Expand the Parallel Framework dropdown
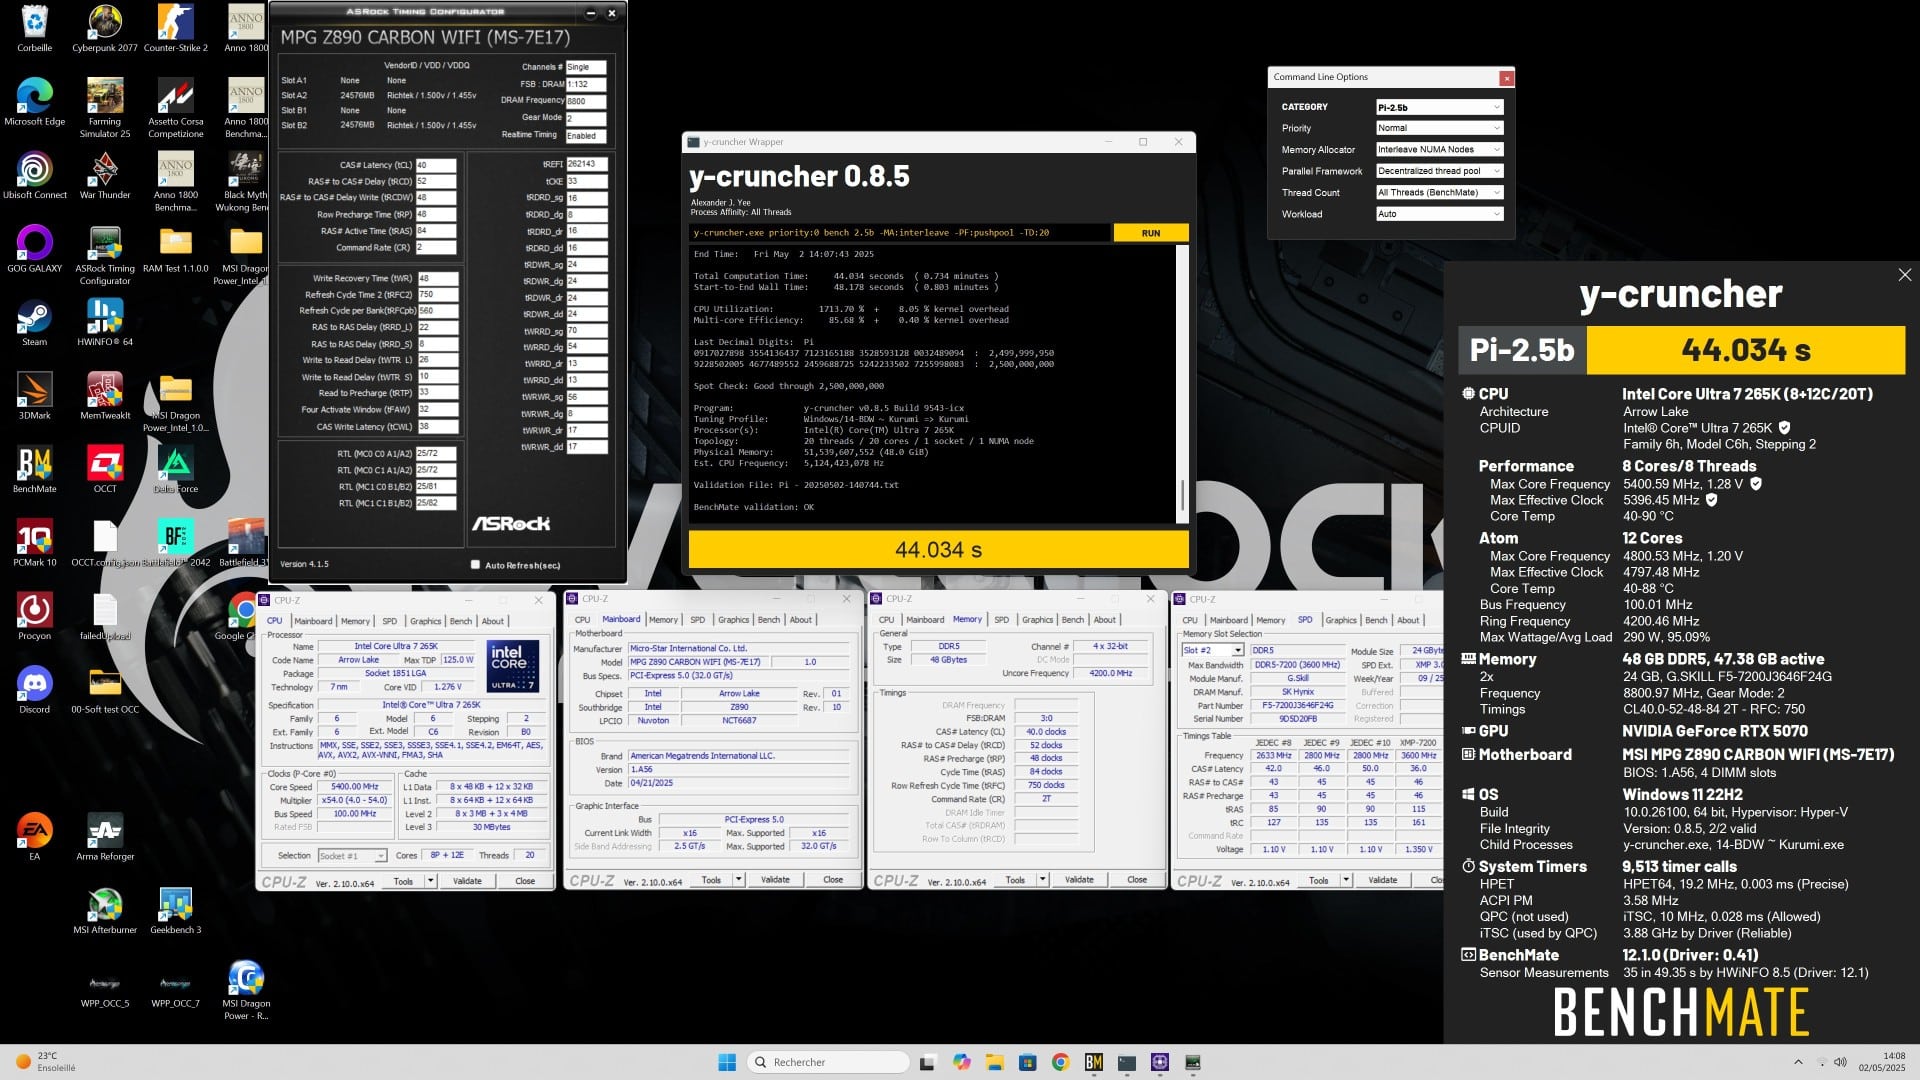 (x=1439, y=171)
